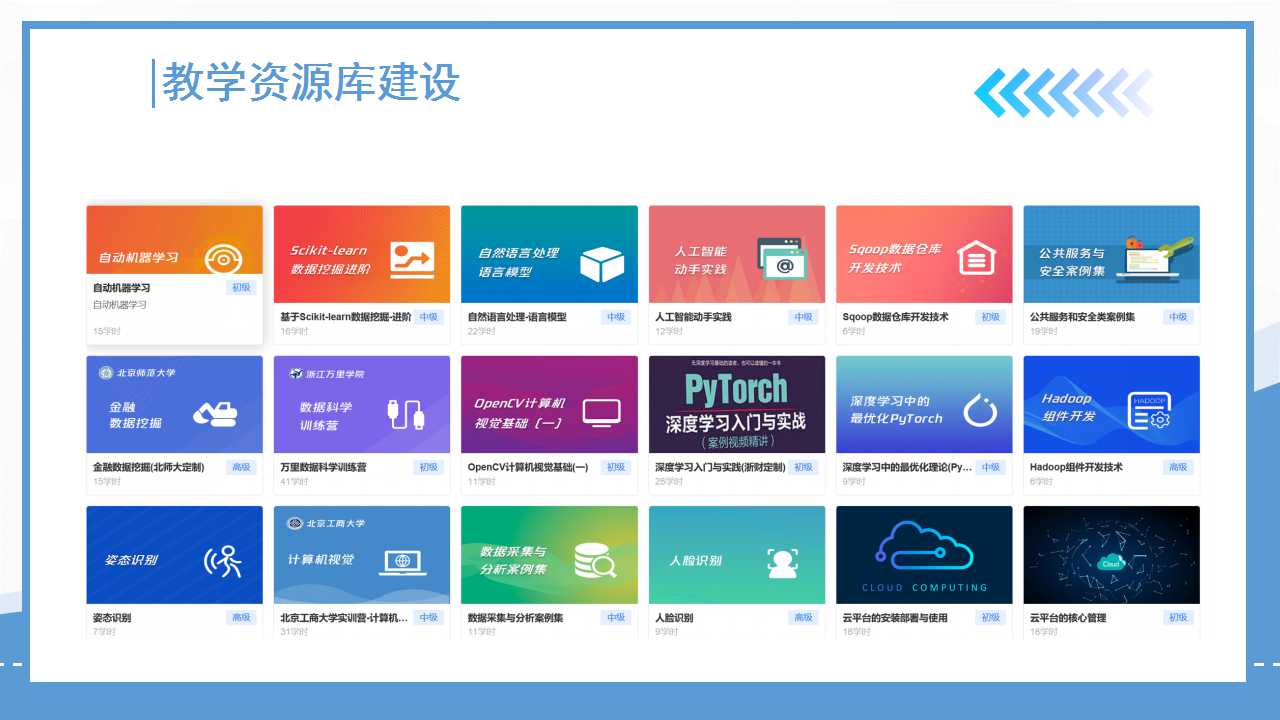
Task: Open the 人工智能动手实践 course title link
Action: (x=693, y=317)
